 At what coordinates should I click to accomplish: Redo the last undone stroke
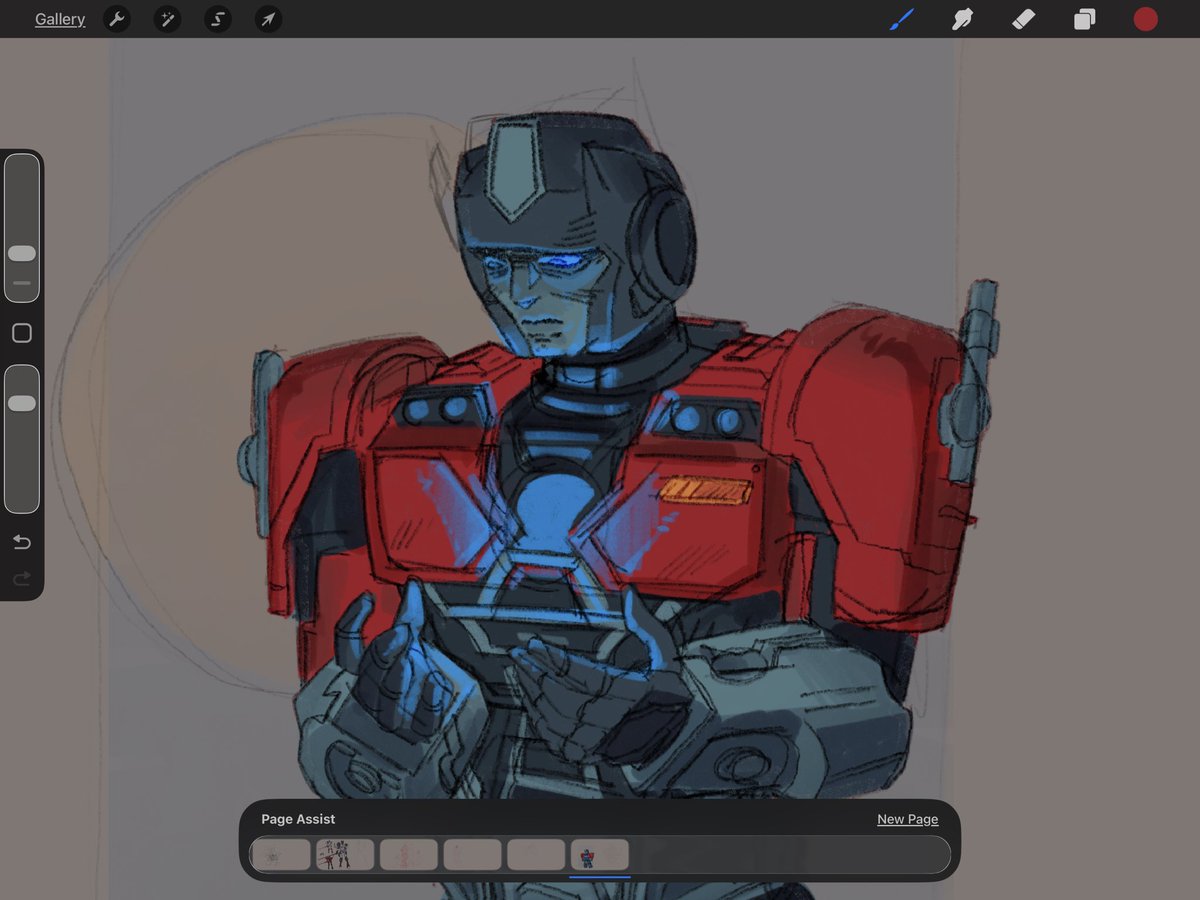(x=22, y=578)
